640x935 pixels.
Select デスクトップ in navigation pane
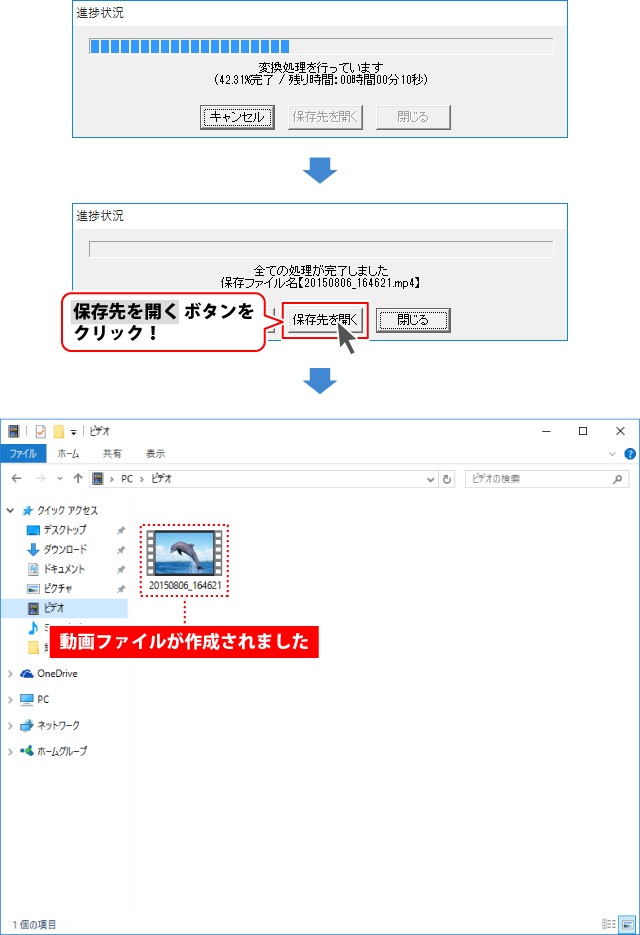point(64,530)
